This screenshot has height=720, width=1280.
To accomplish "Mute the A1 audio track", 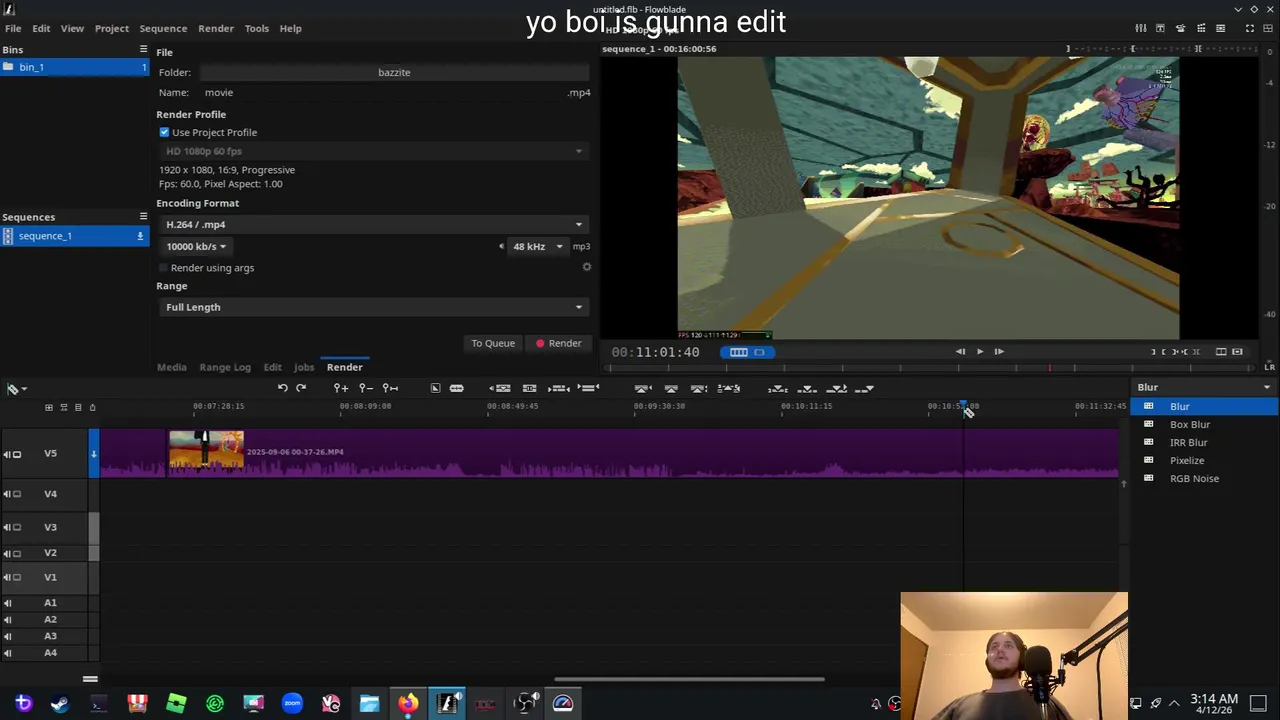I will pyautogui.click(x=7, y=603).
